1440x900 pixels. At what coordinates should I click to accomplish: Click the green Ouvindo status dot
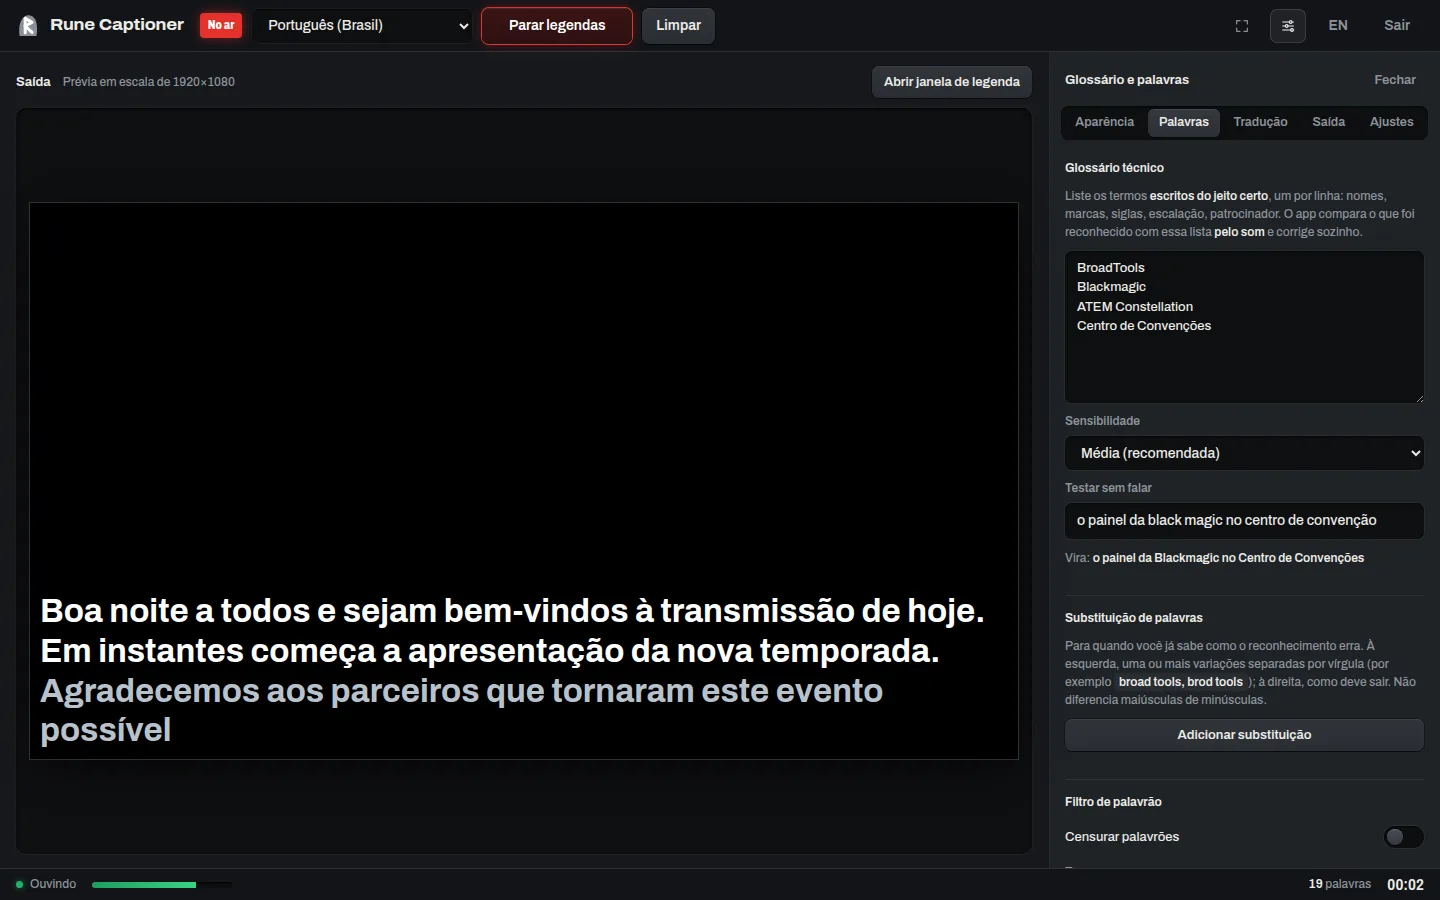(20, 884)
